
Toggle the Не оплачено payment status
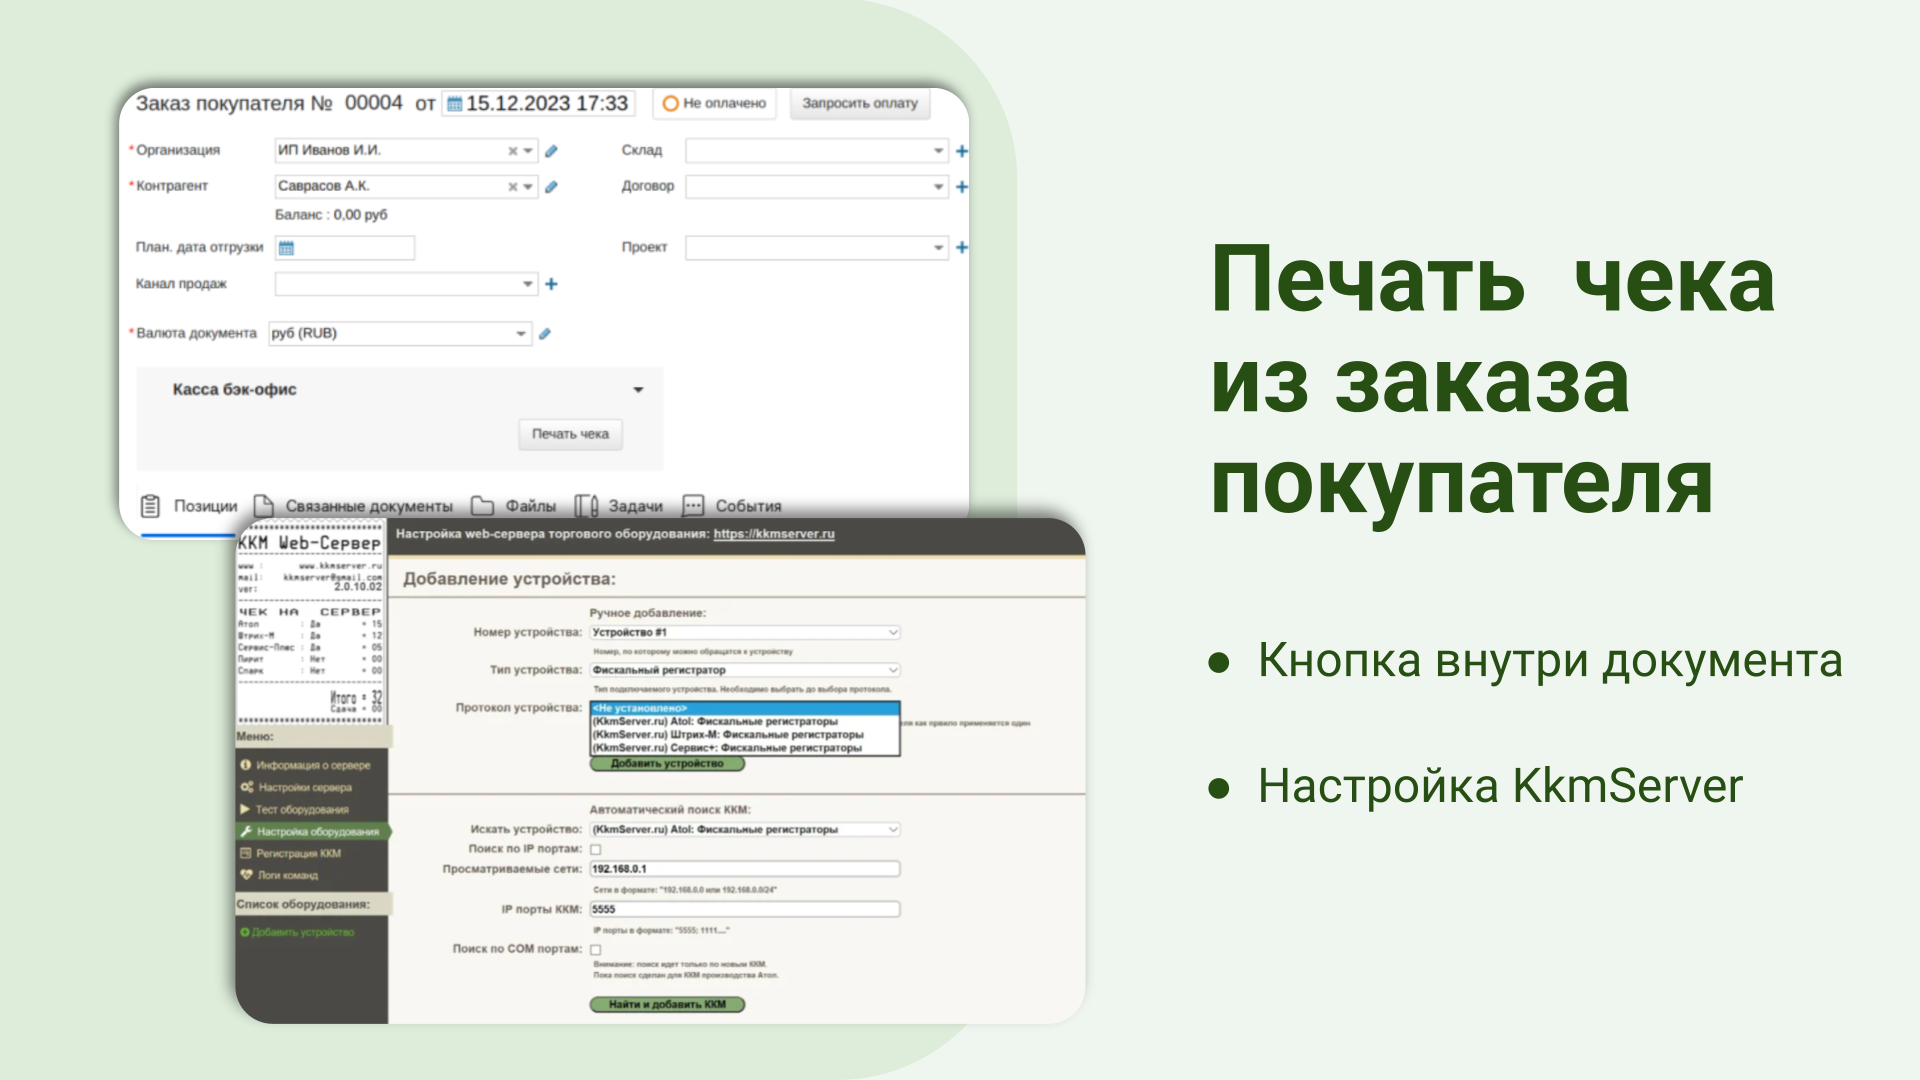714,103
